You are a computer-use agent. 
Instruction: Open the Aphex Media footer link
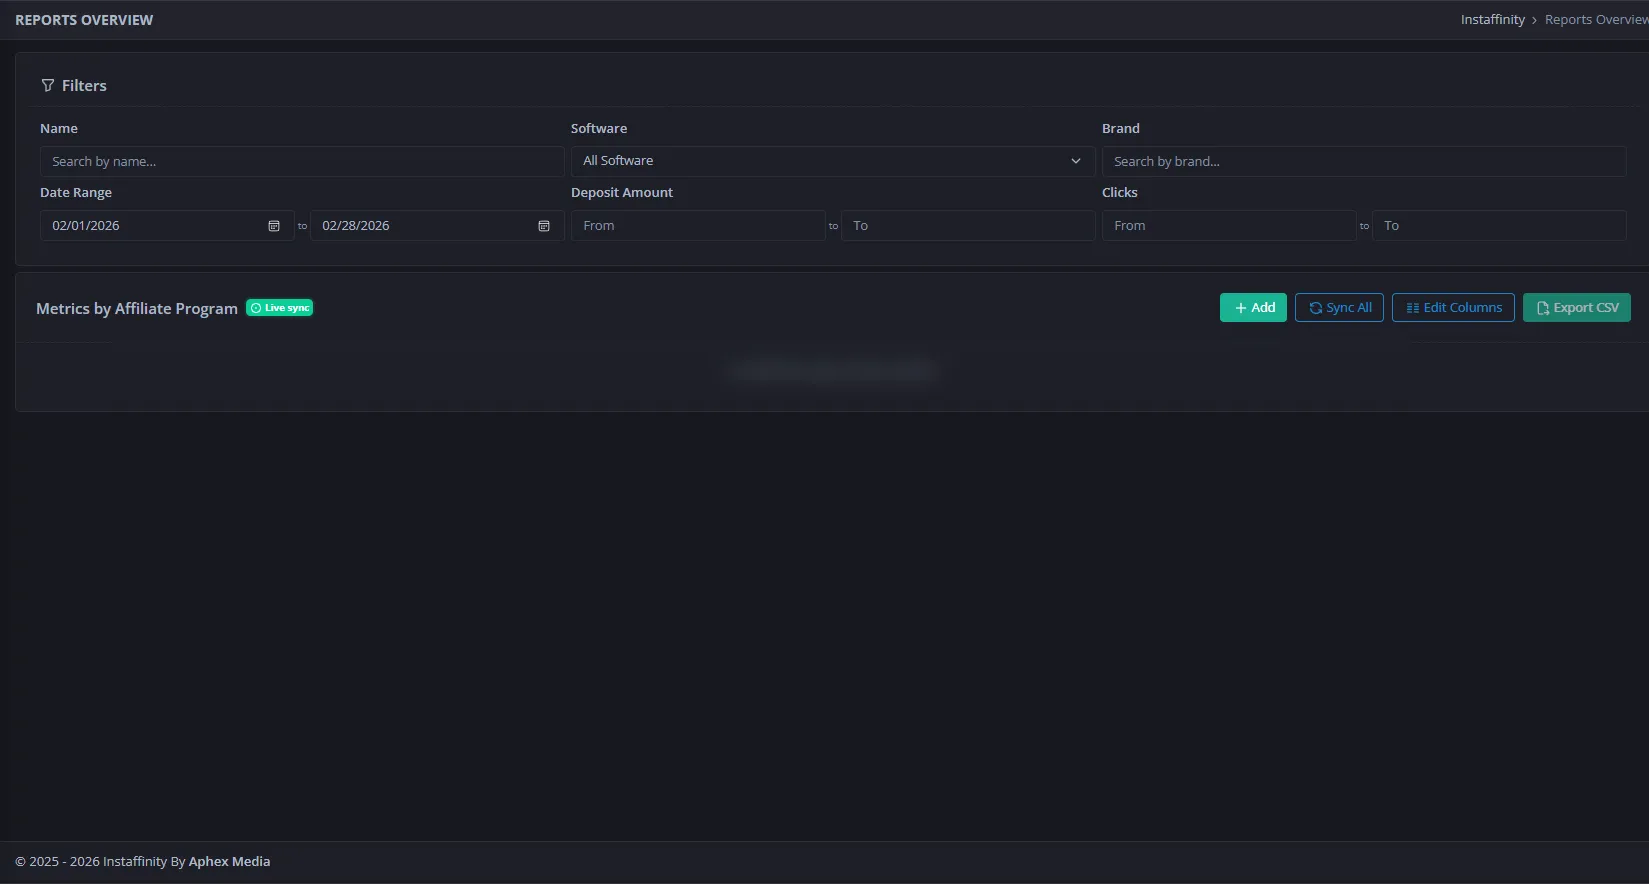pyautogui.click(x=229, y=862)
